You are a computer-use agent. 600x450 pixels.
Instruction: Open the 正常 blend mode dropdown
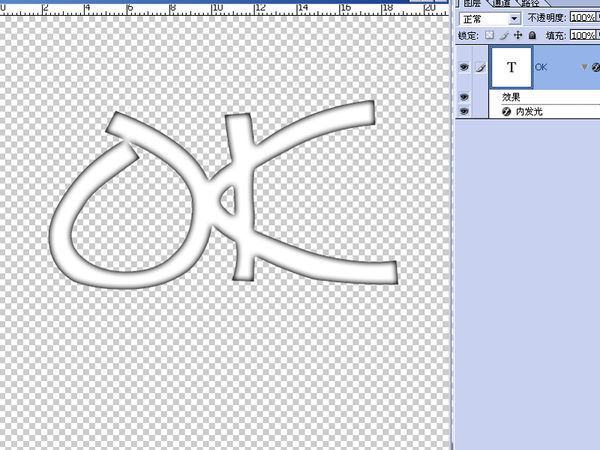(x=488, y=18)
